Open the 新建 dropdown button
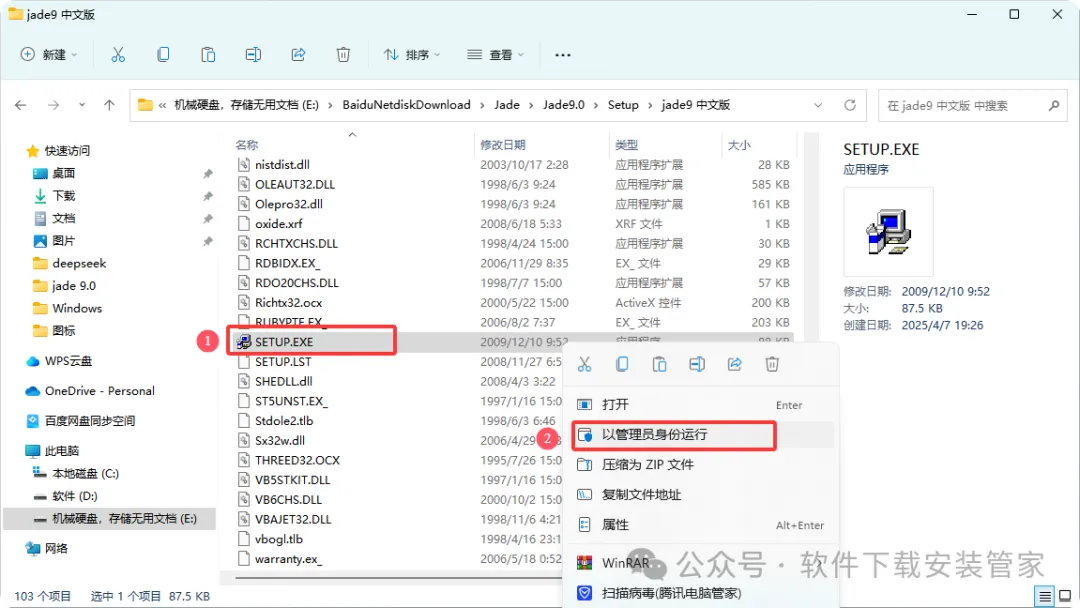Viewport: 1080px width, 608px height. point(49,55)
